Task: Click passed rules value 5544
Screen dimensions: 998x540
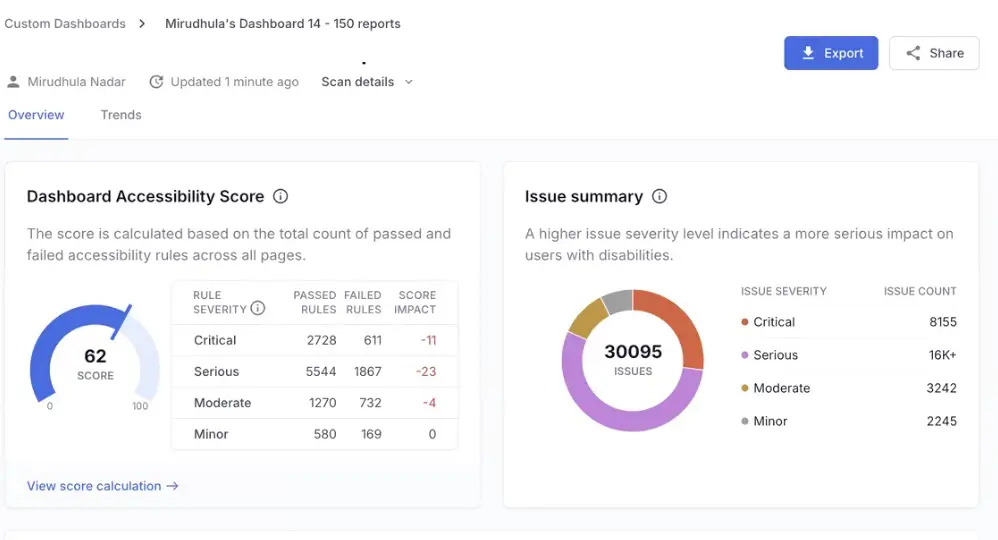Action: [x=321, y=371]
